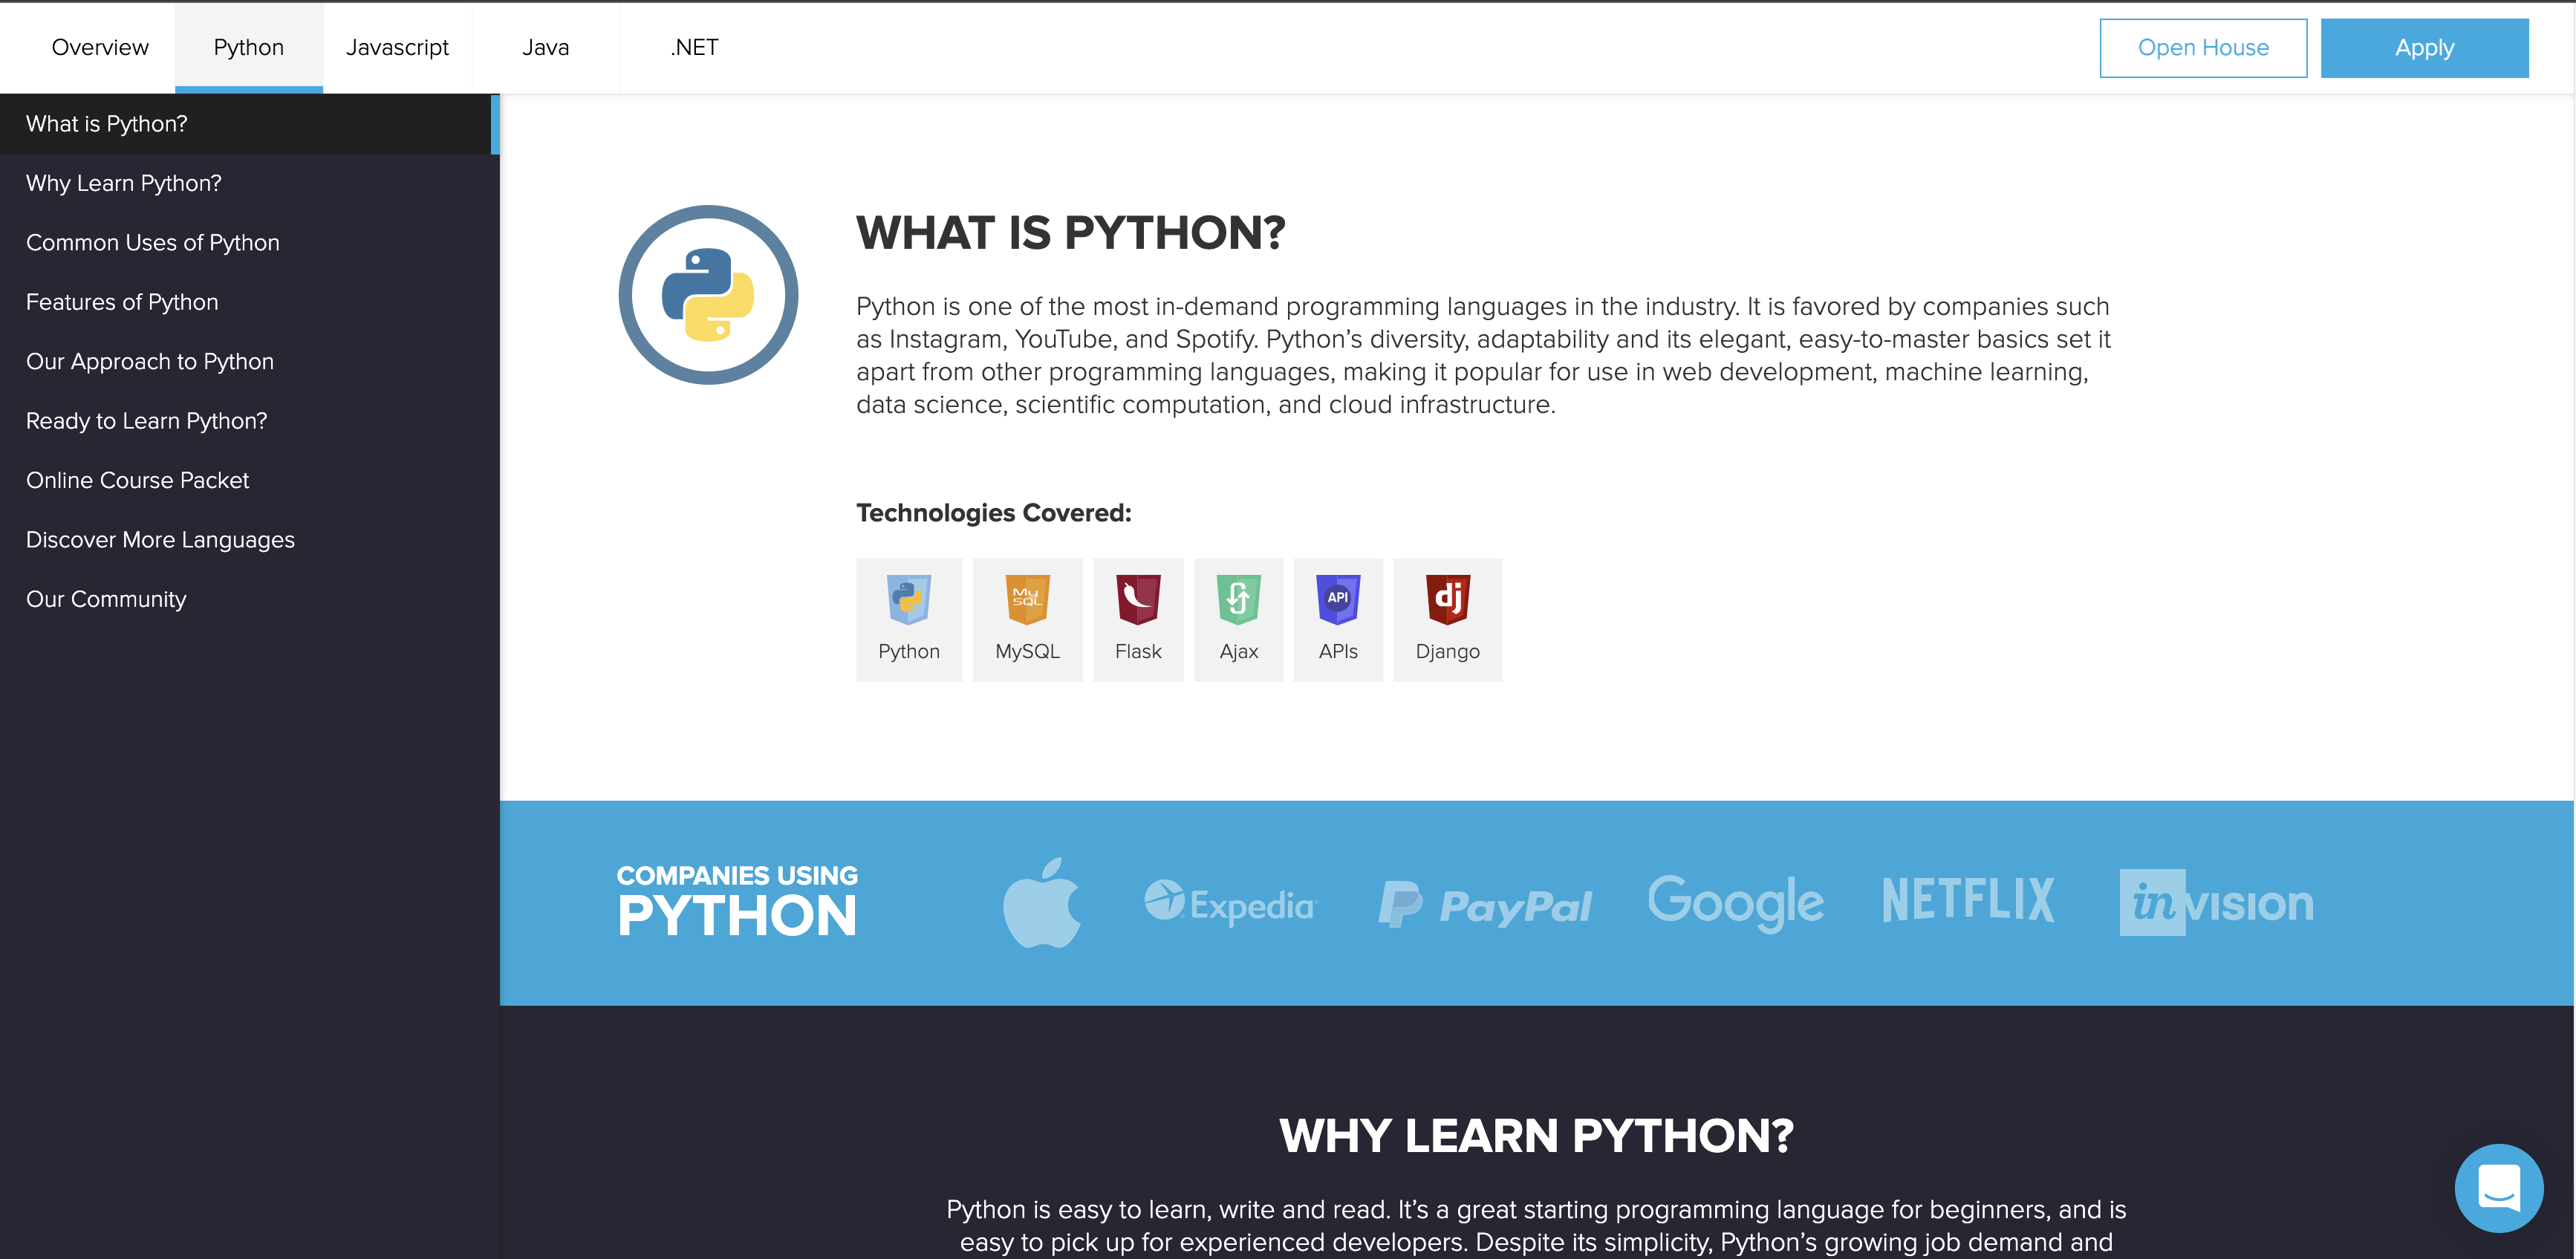Open the chat widget bubble

click(2497, 1187)
